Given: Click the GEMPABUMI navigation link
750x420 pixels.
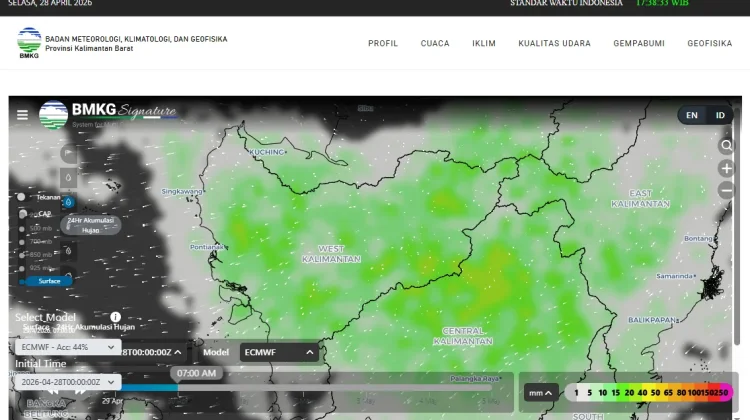Looking at the screenshot, I should coord(639,44).
